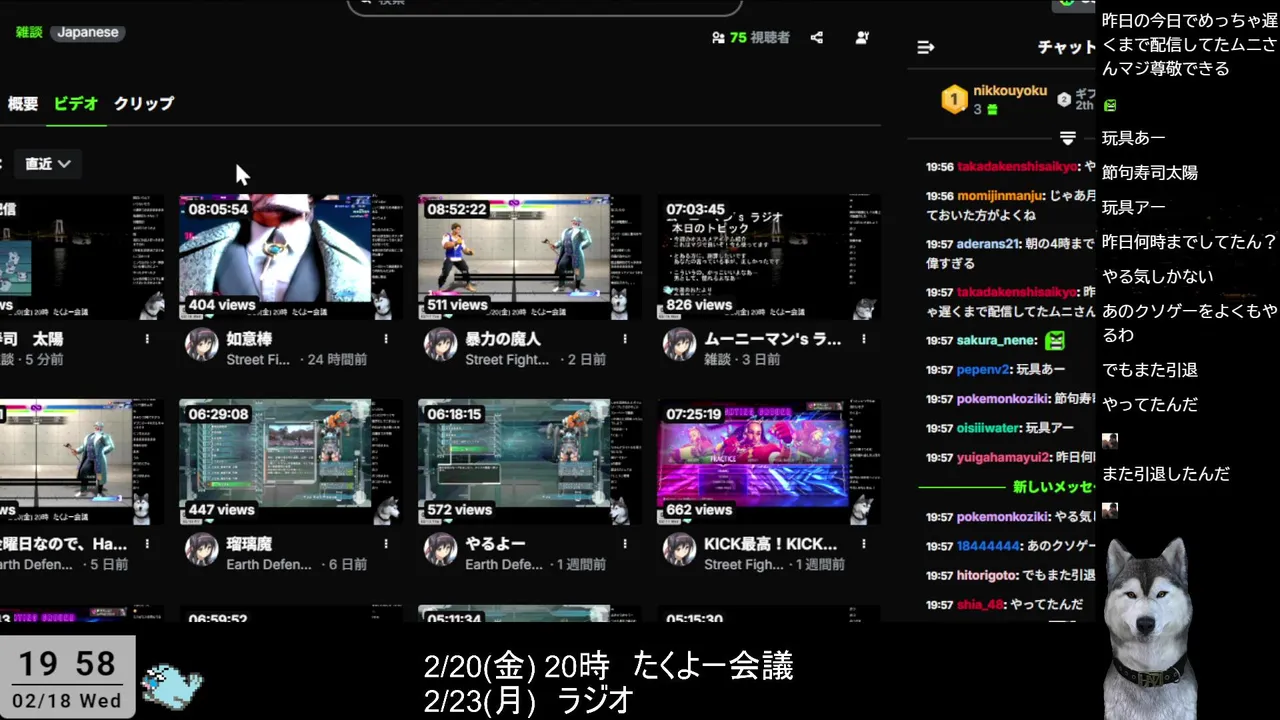This screenshot has width=1280, height=720.
Task: Click chat username oisiiiwater
Action: tap(988, 428)
